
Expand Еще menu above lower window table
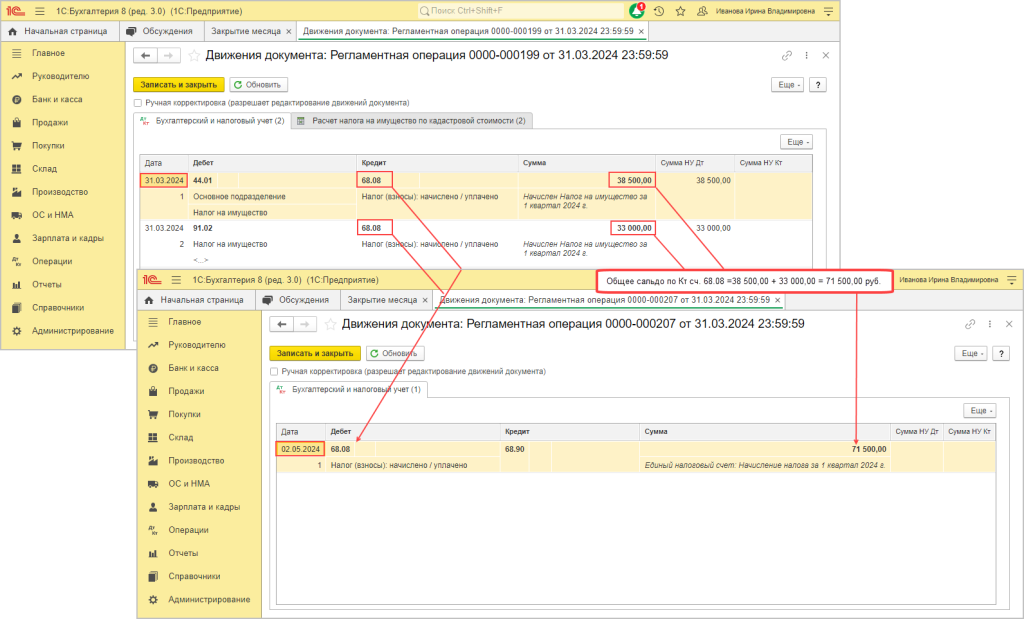tap(979, 411)
